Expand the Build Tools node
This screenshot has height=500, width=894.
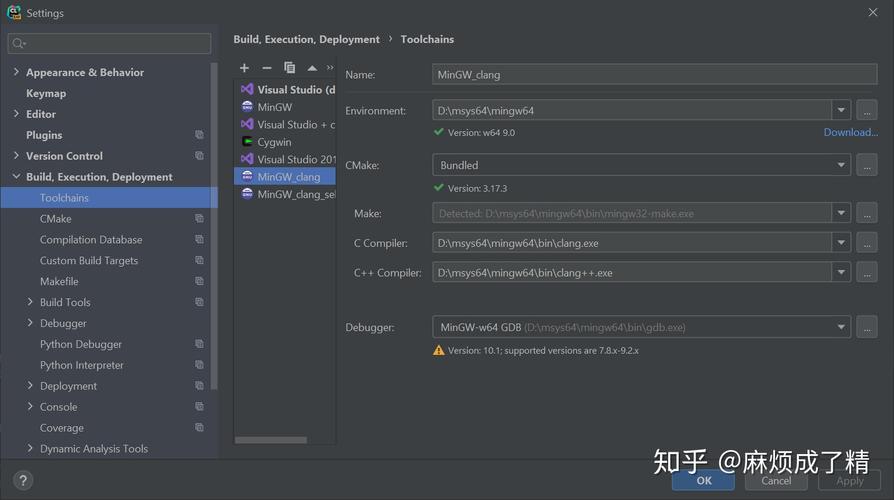coord(30,302)
